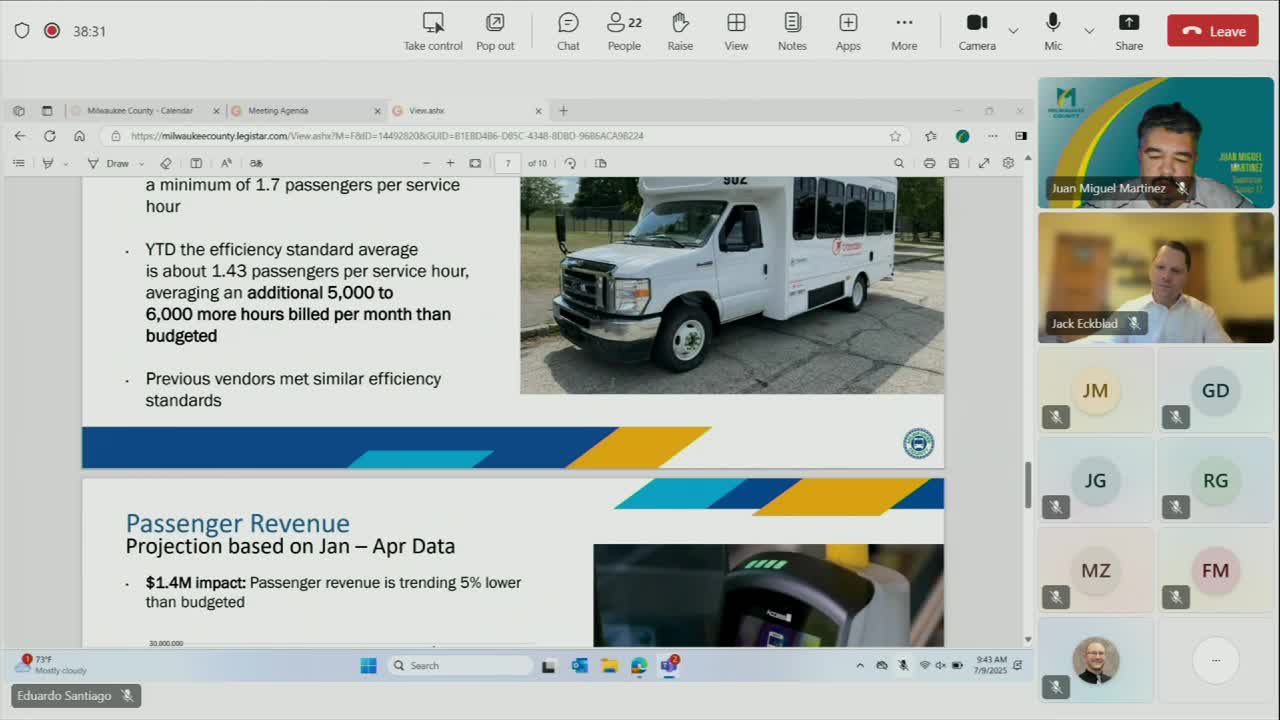Screen dimensions: 1280x720
Task: Open the View layout options
Action: click(736, 31)
